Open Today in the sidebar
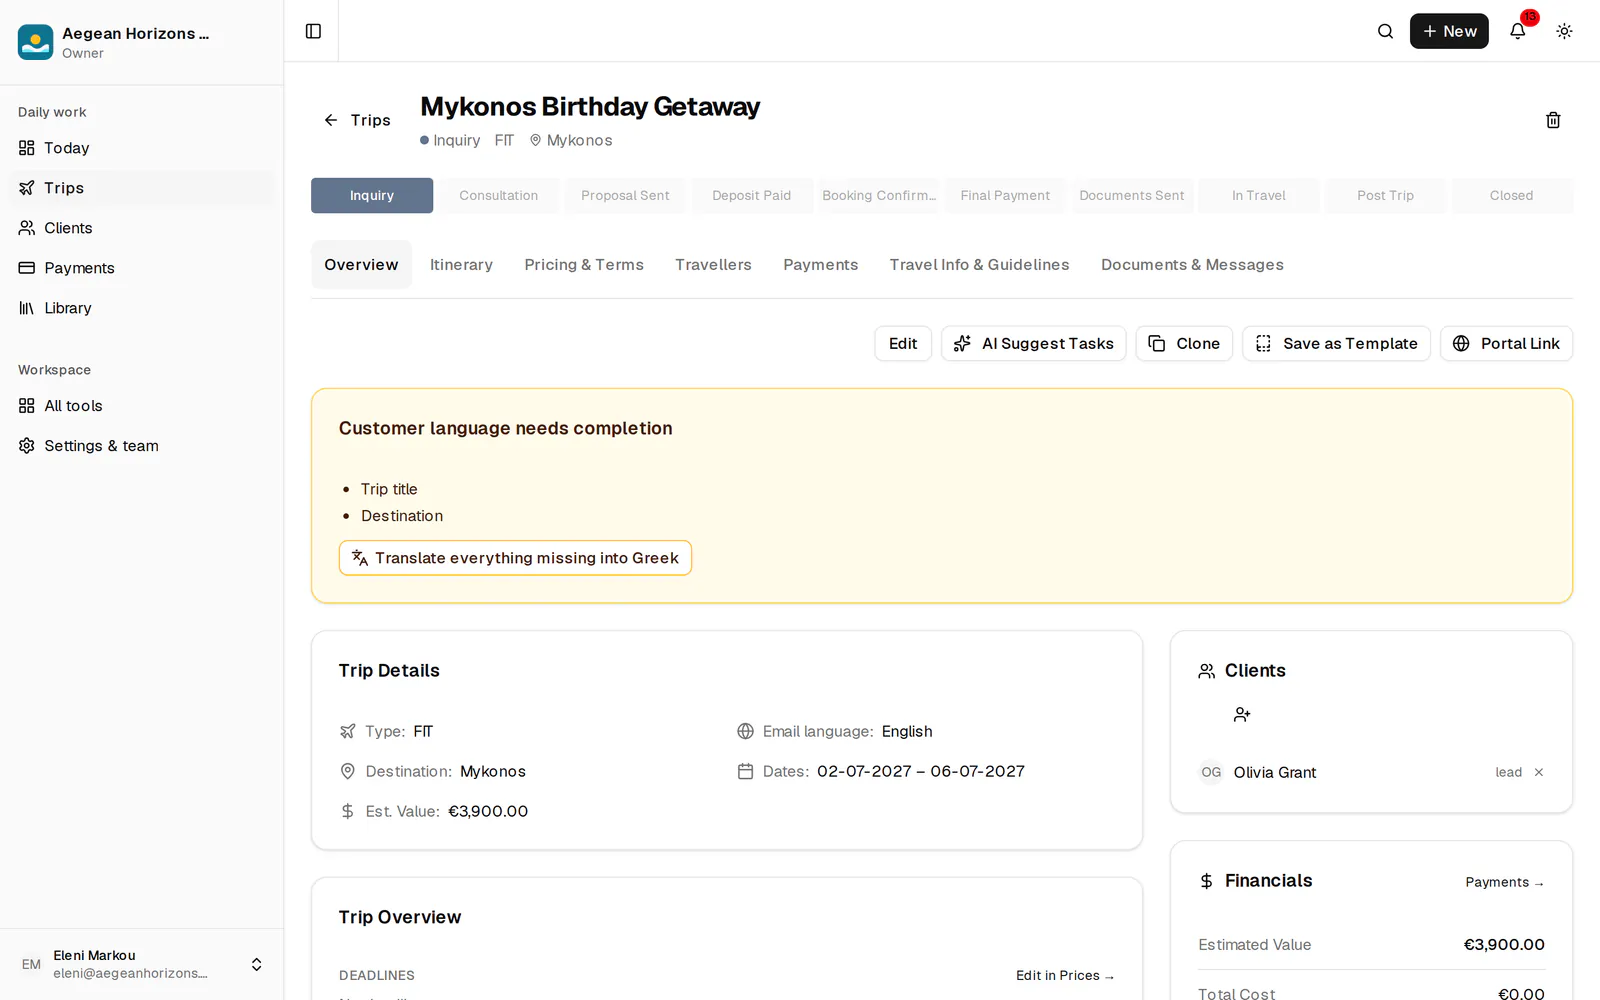 [x=141, y=148]
